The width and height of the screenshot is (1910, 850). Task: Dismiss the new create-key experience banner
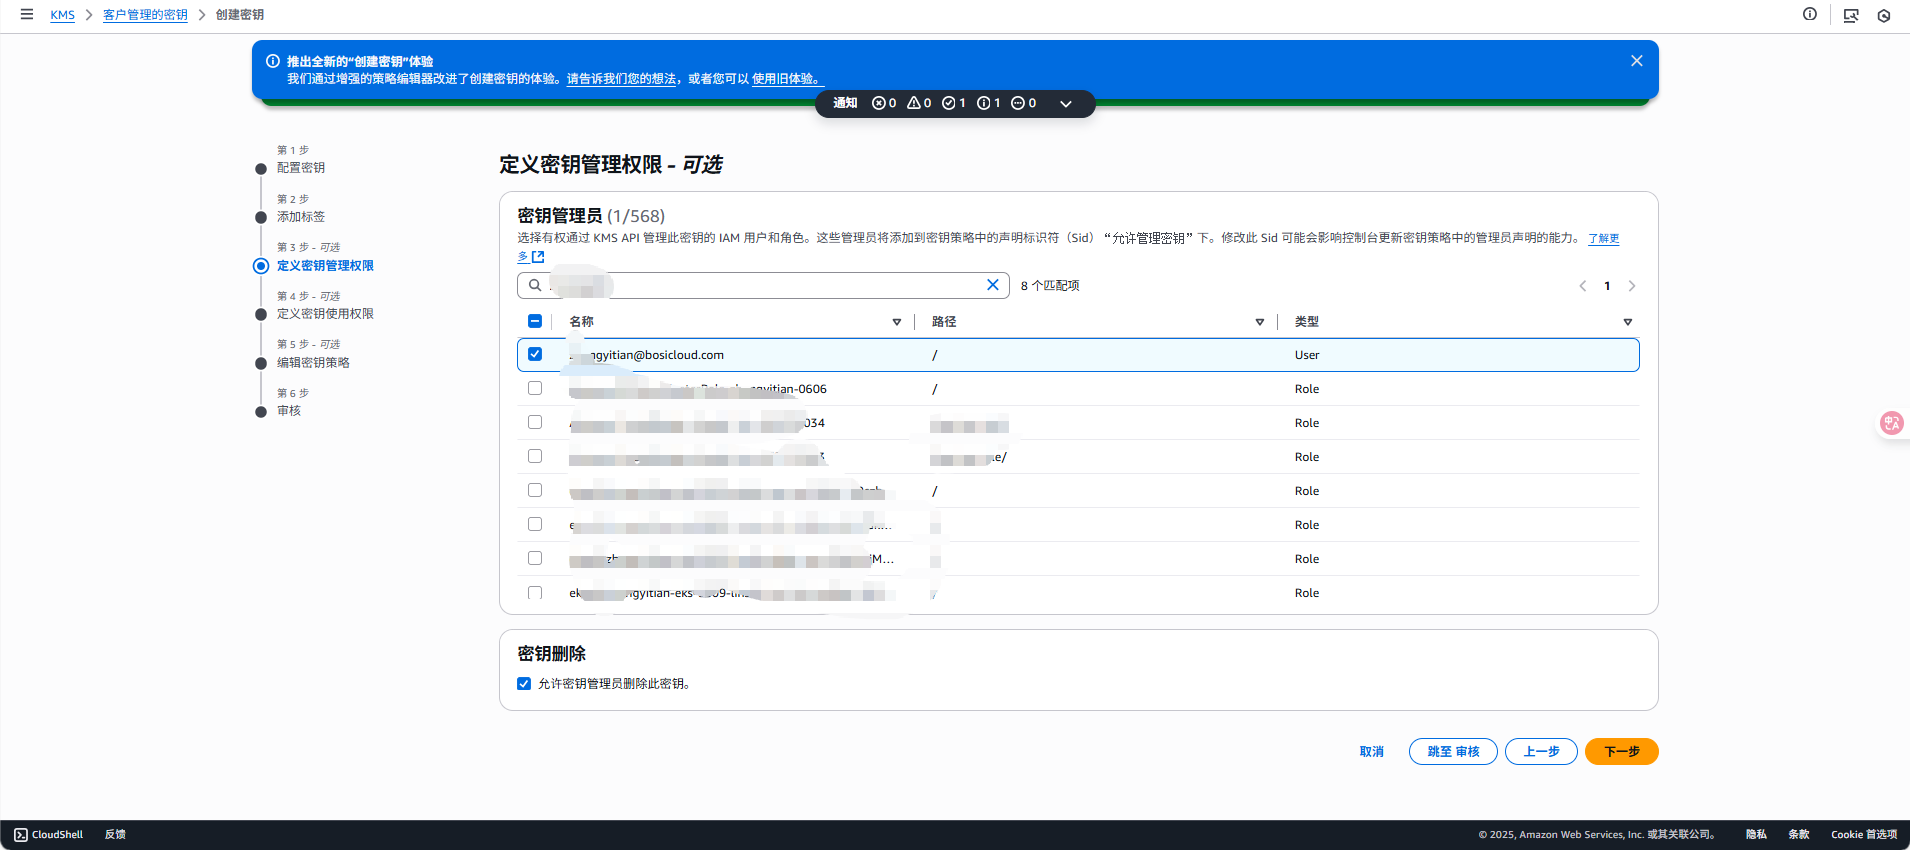[x=1637, y=61]
